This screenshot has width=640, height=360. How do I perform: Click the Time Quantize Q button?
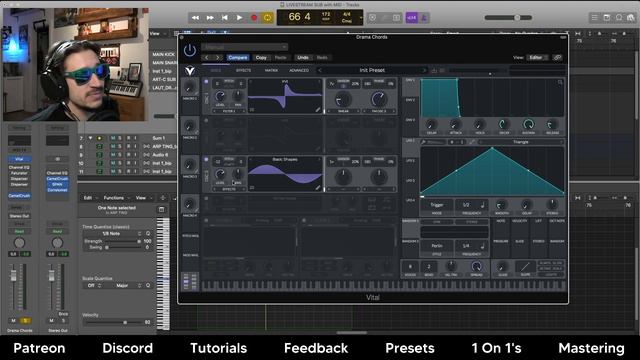pos(148,233)
